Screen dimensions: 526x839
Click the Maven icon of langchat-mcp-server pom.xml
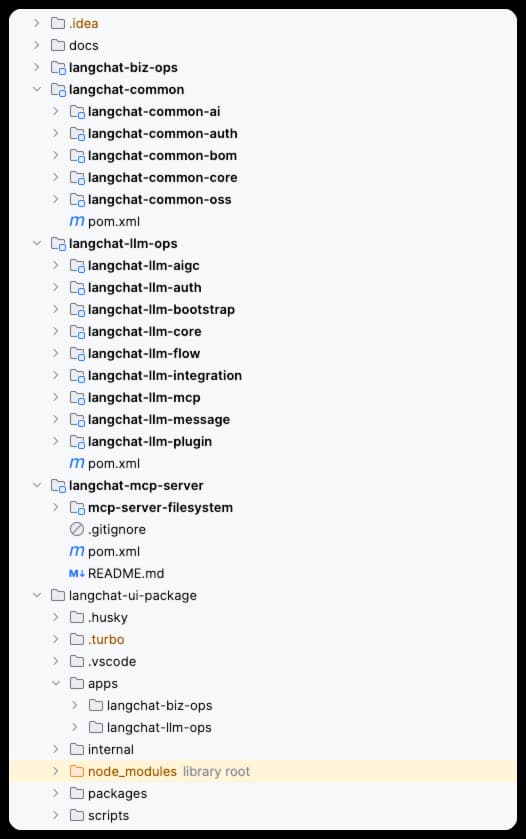pos(77,551)
